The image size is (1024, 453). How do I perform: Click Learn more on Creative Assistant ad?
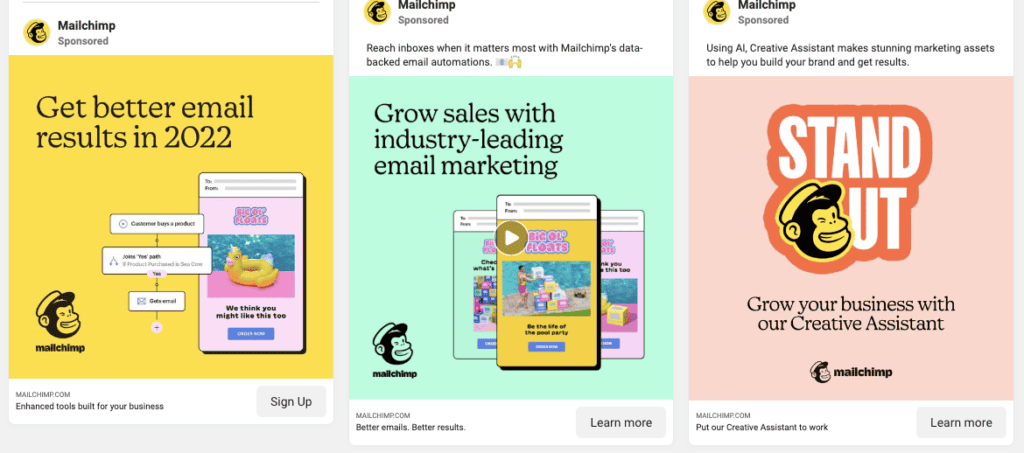click(961, 422)
